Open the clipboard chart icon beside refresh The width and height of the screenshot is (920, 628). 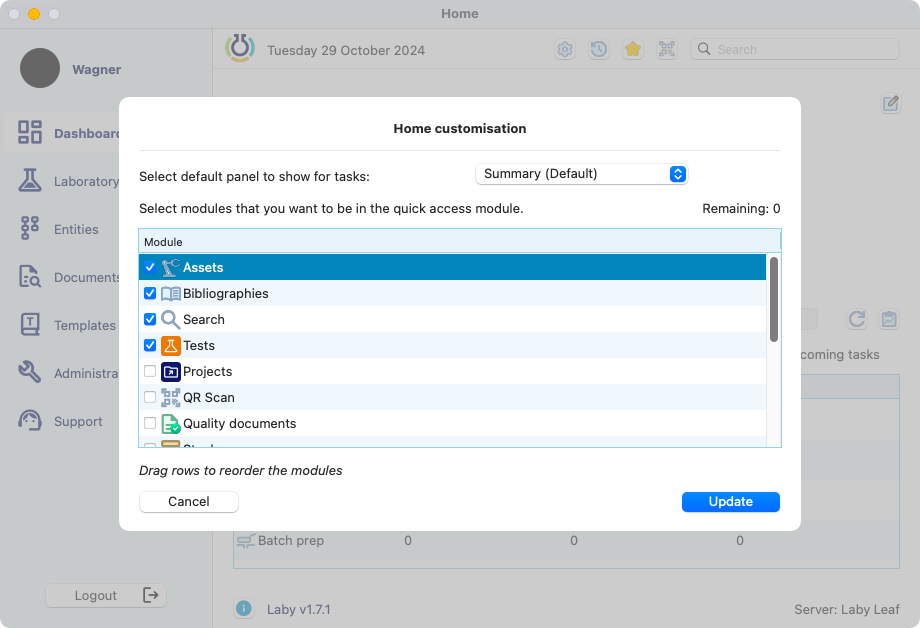click(889, 319)
